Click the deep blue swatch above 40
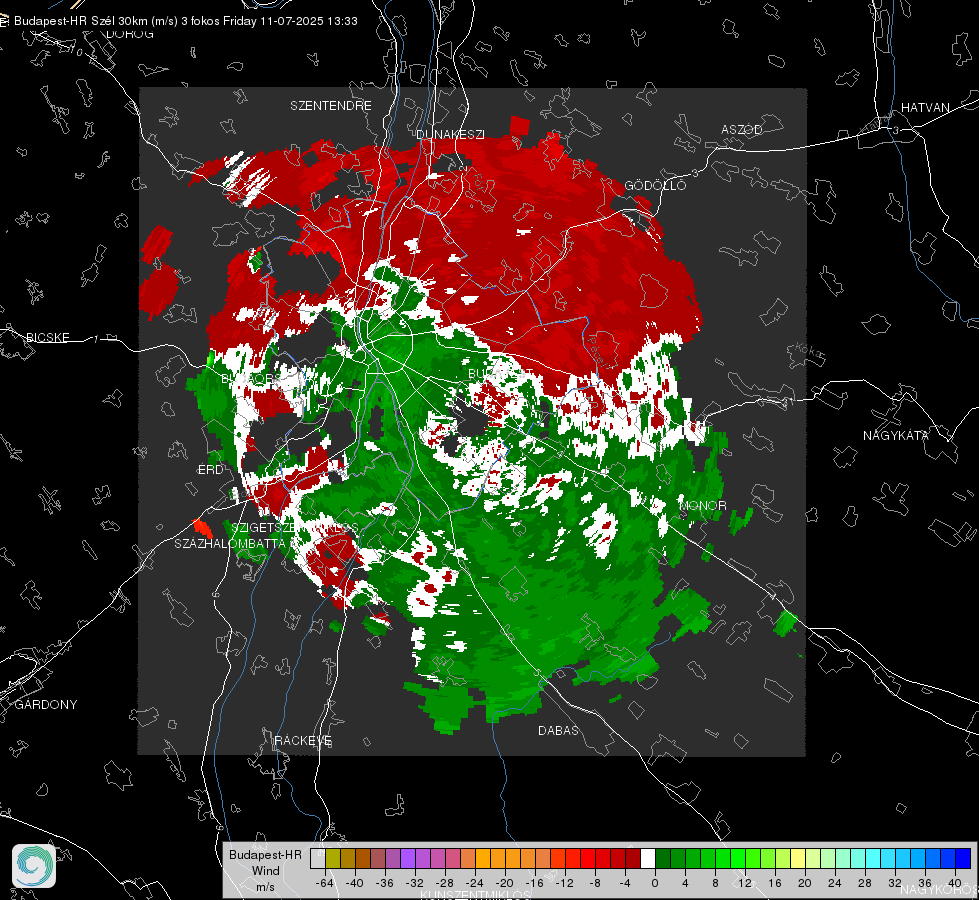979x900 pixels. click(x=963, y=859)
